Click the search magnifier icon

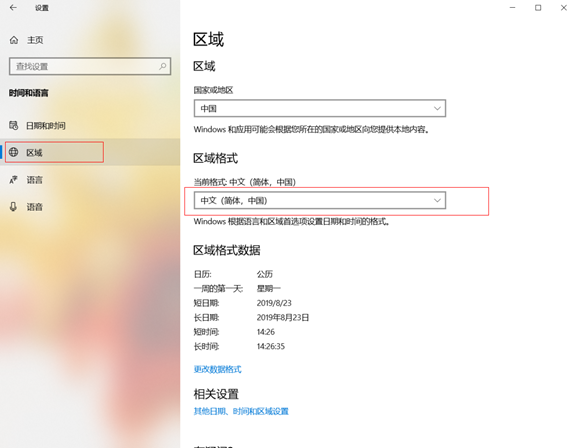coord(162,66)
